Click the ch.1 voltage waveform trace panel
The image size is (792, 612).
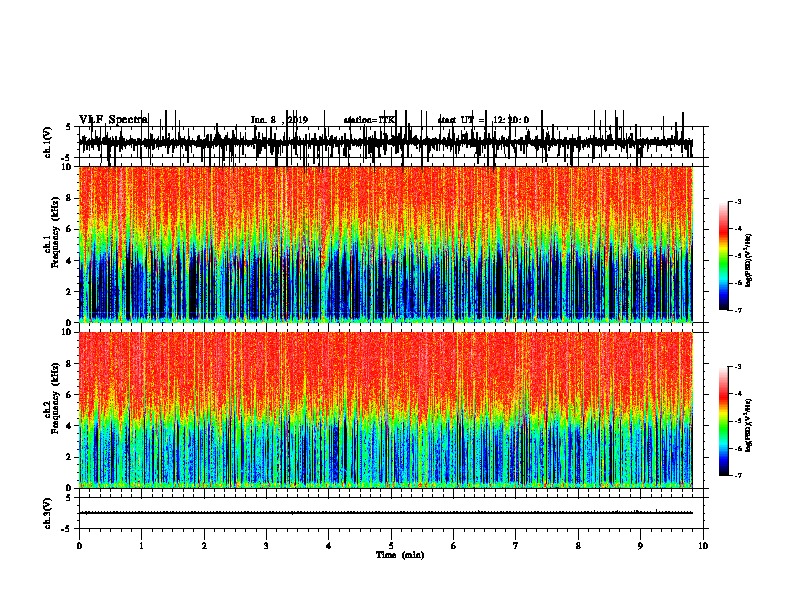(390, 142)
